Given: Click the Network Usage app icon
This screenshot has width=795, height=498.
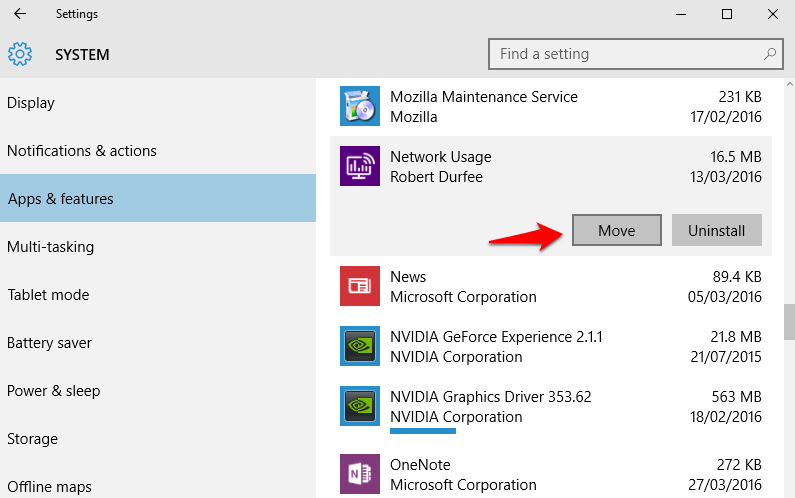Looking at the screenshot, I should coord(359,166).
